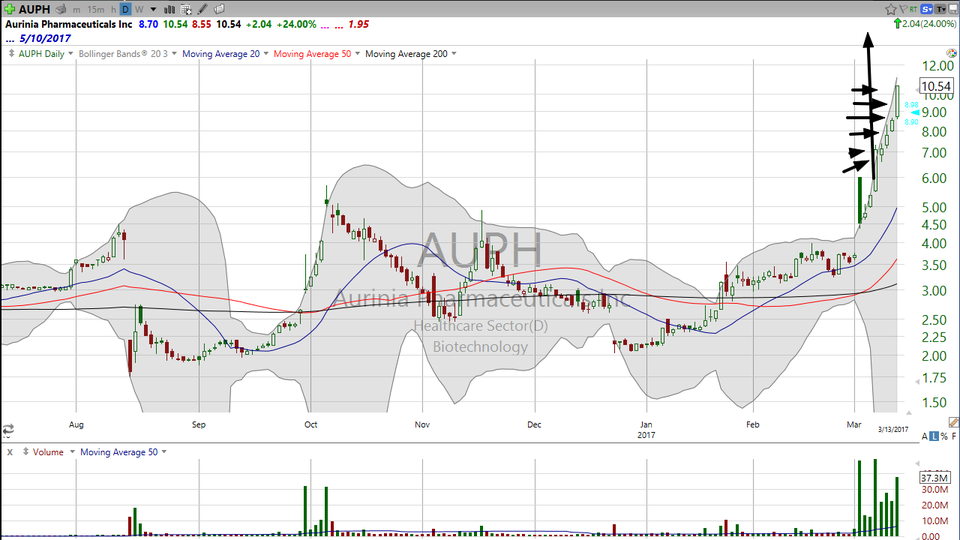Open Moving Average 50 price dropdown
Viewport: 960px width, 540px height.
pos(358,54)
